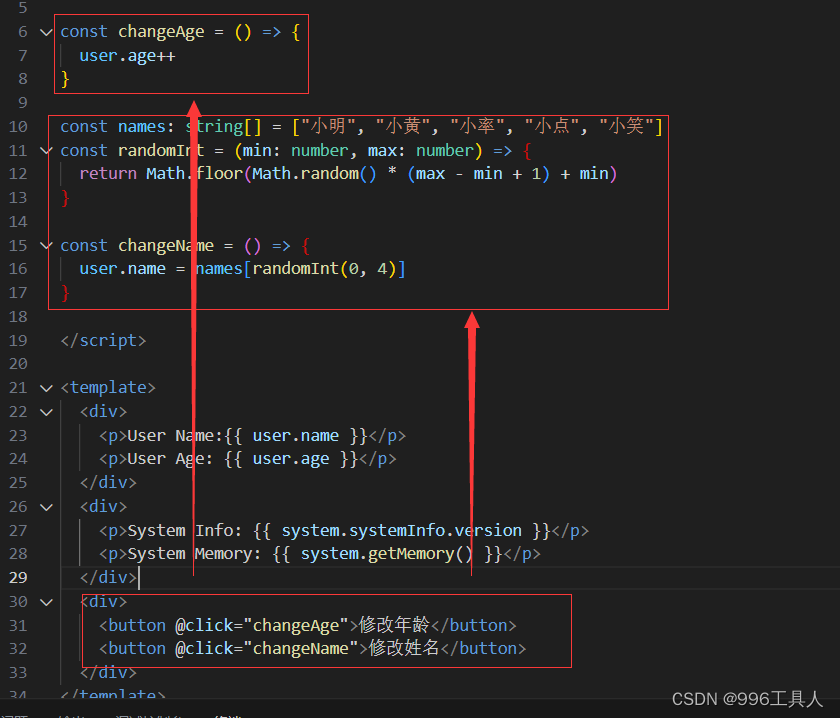The image size is (840, 718).
Task: Click user.name assignment target on line 16
Action: tap(123, 269)
